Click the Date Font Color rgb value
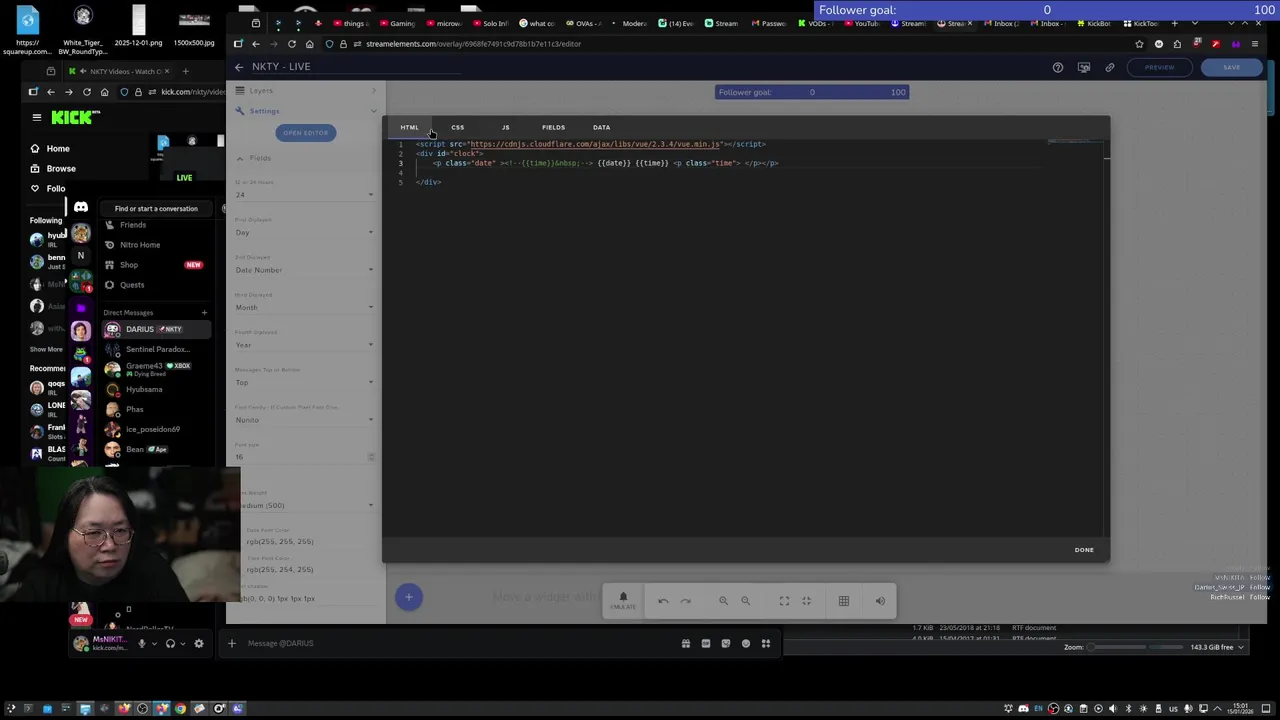This screenshot has height=720, width=1280. tap(280, 541)
